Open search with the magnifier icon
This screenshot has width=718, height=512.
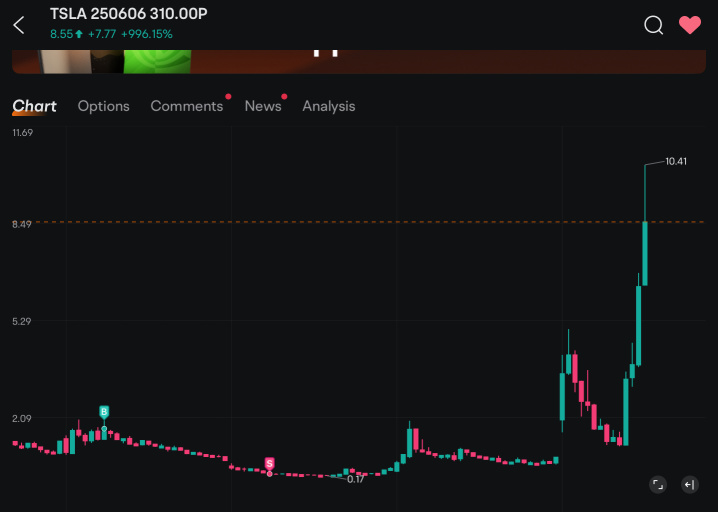tap(653, 25)
